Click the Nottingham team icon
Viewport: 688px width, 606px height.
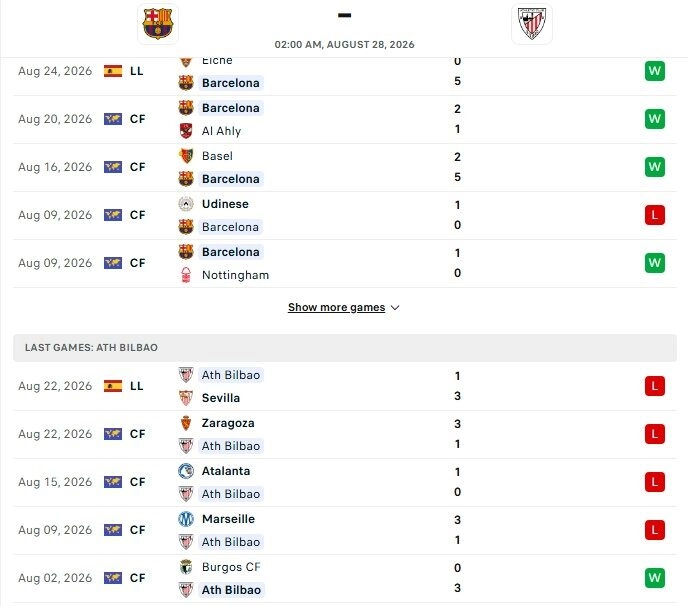tap(186, 275)
